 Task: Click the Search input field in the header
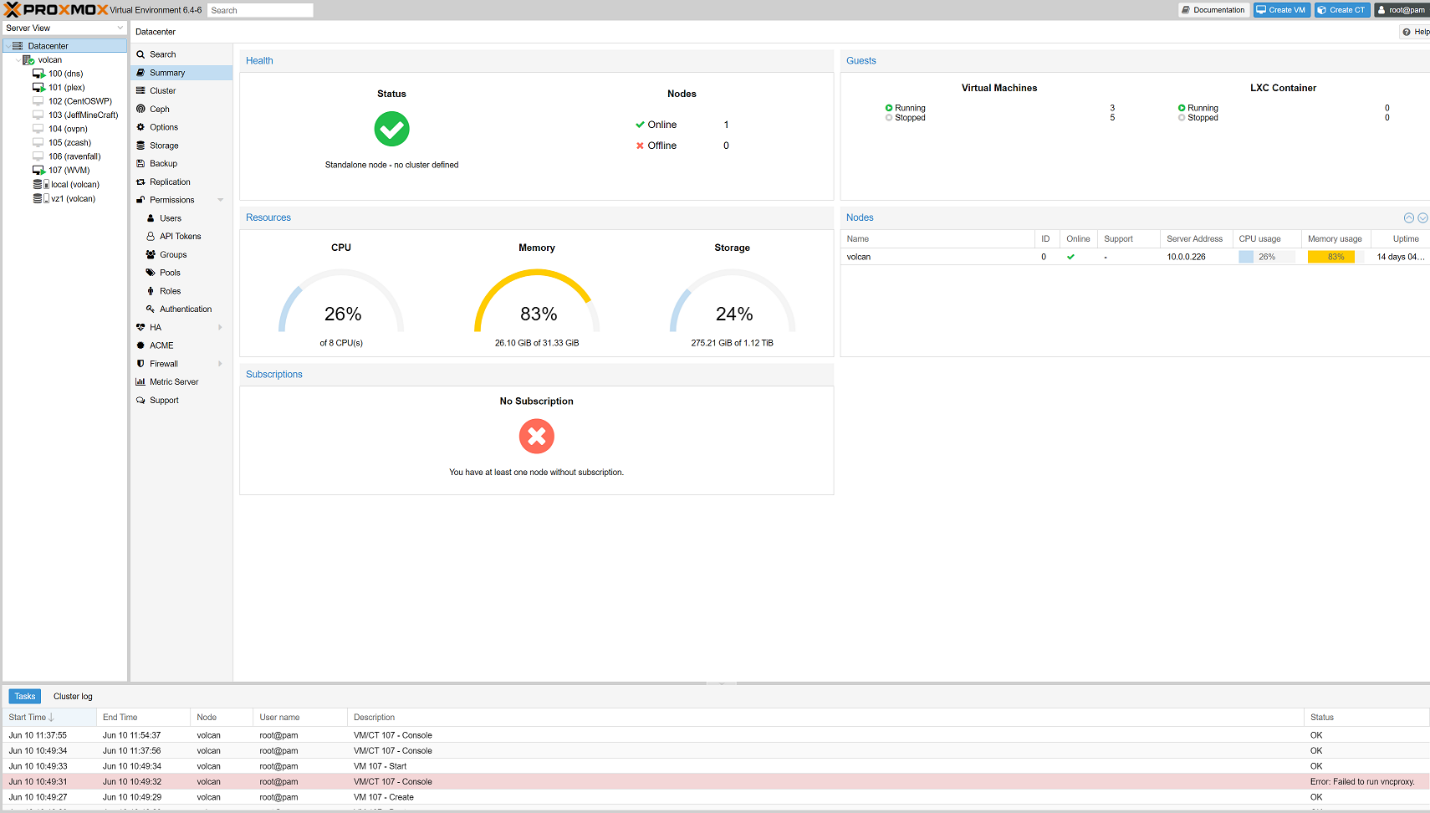260,10
